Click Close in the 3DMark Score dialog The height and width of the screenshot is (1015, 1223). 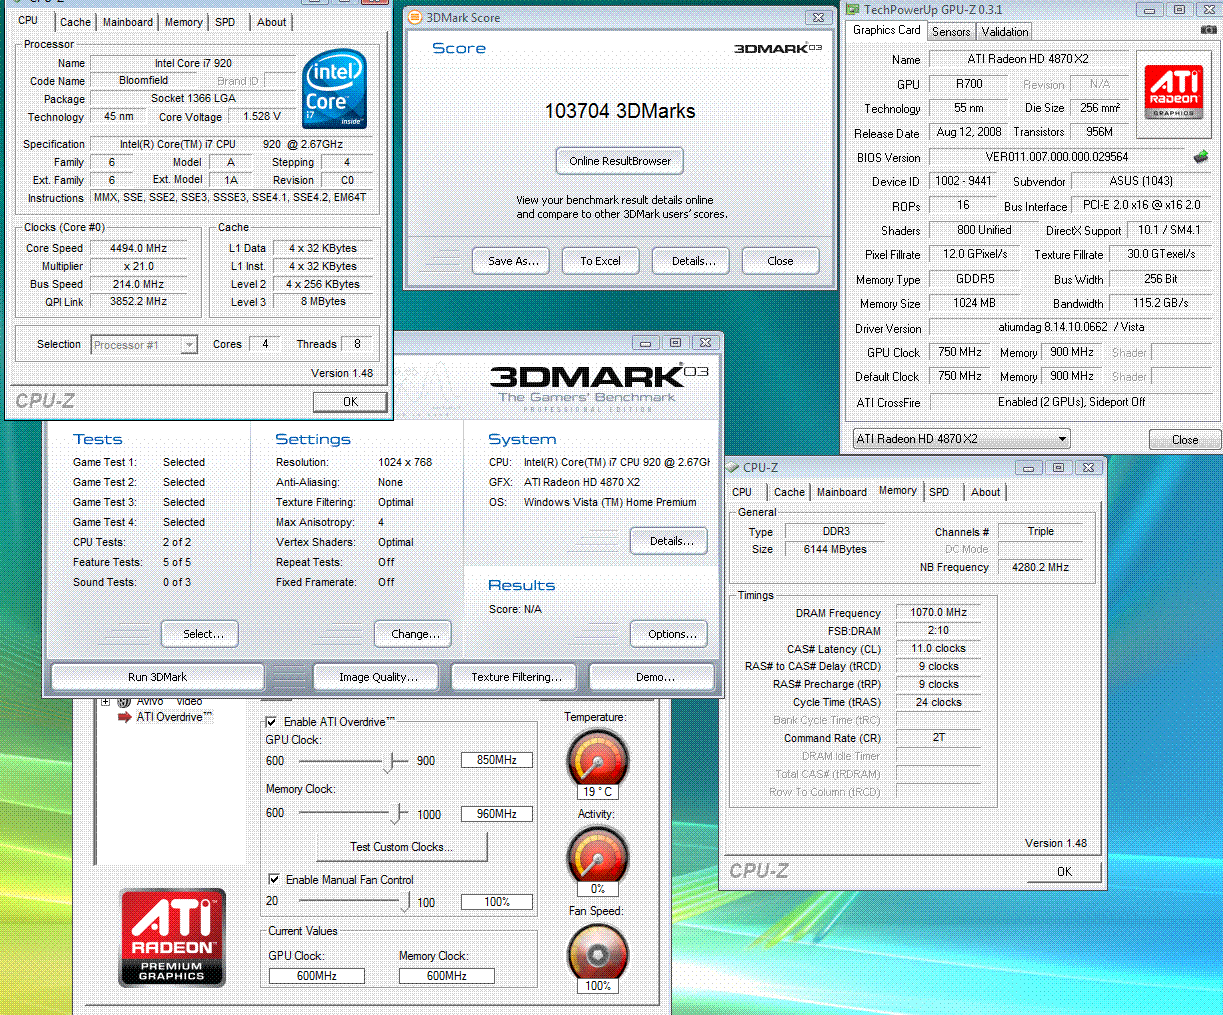point(780,261)
